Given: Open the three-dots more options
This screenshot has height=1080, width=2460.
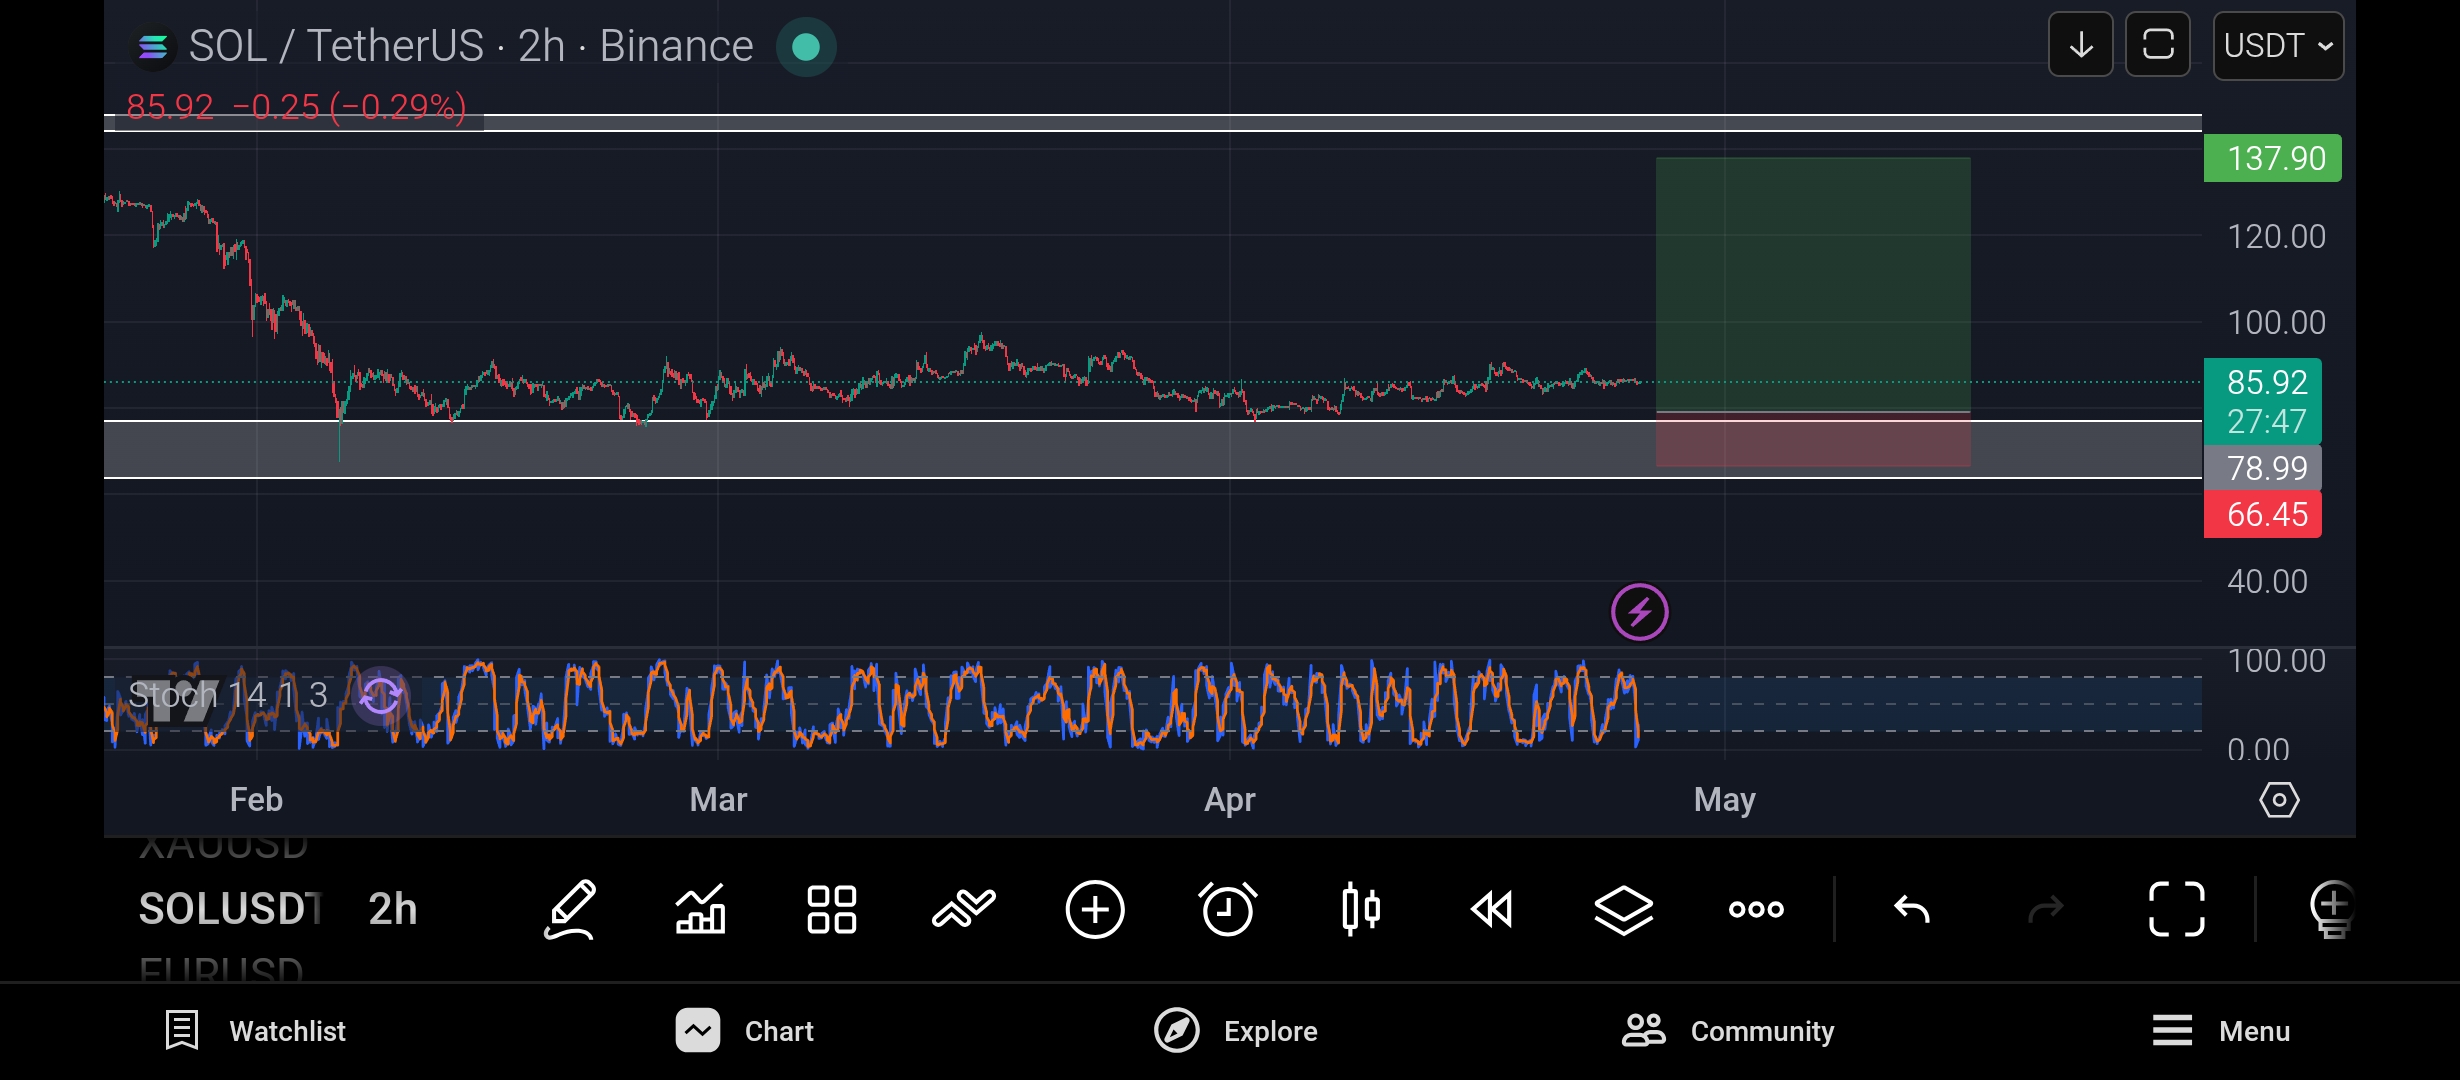Looking at the screenshot, I should tap(1756, 909).
